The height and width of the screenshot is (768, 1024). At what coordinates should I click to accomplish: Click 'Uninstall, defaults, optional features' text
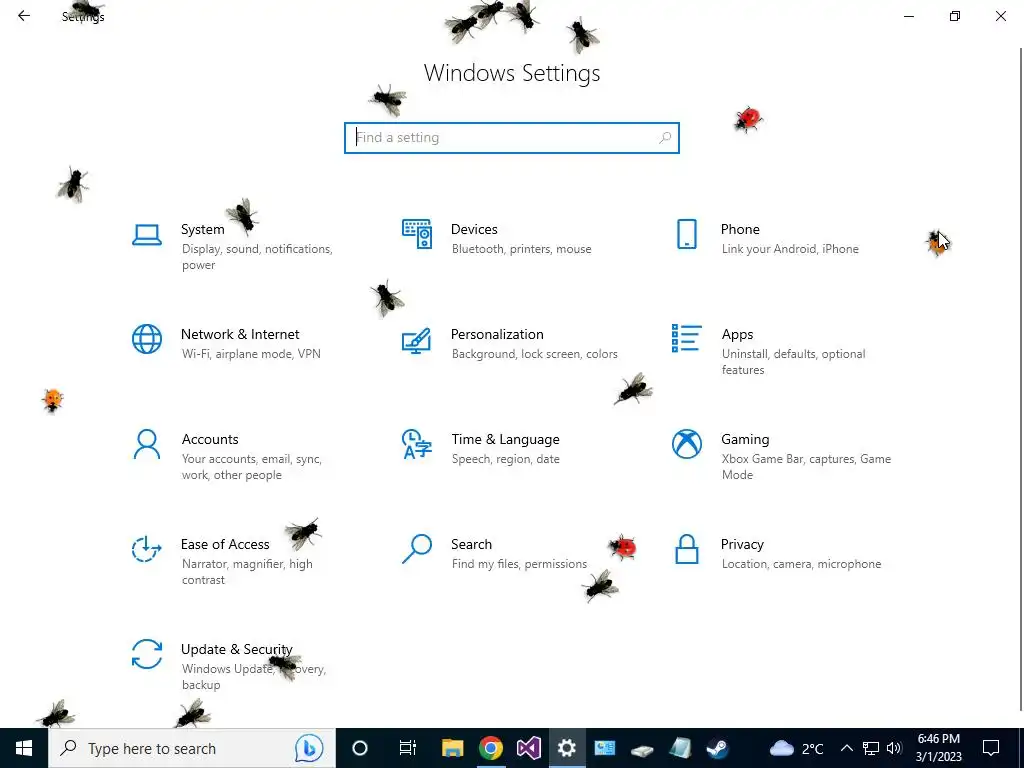click(x=793, y=362)
